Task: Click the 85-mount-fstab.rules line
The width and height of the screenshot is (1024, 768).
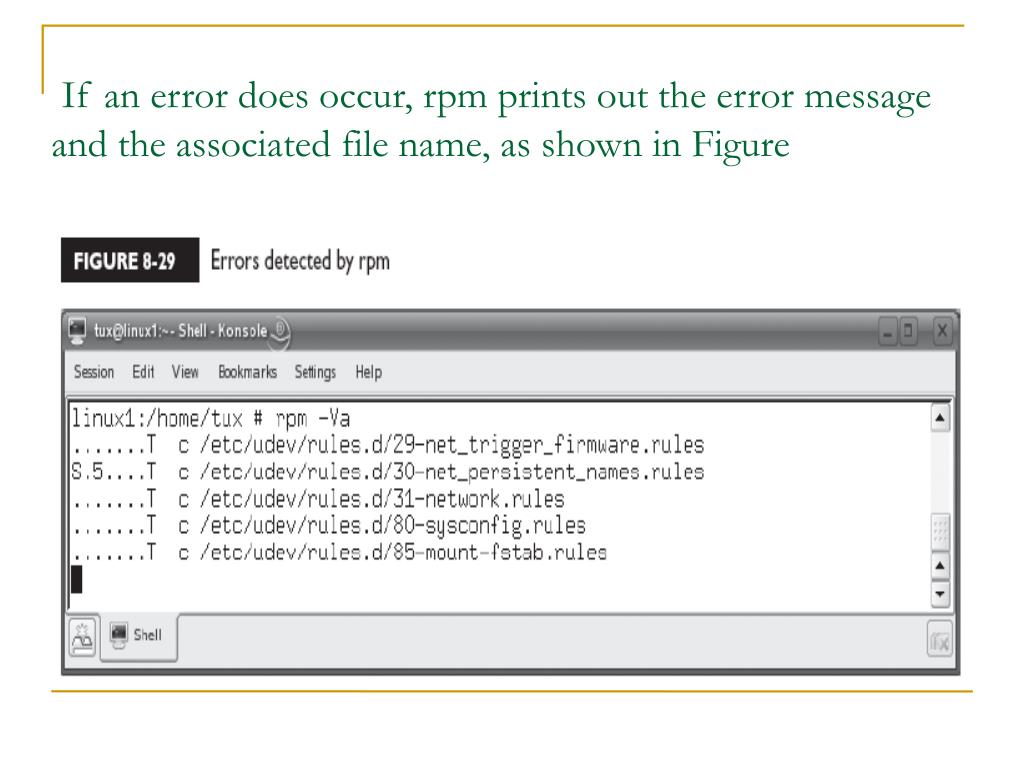Action: (x=339, y=553)
